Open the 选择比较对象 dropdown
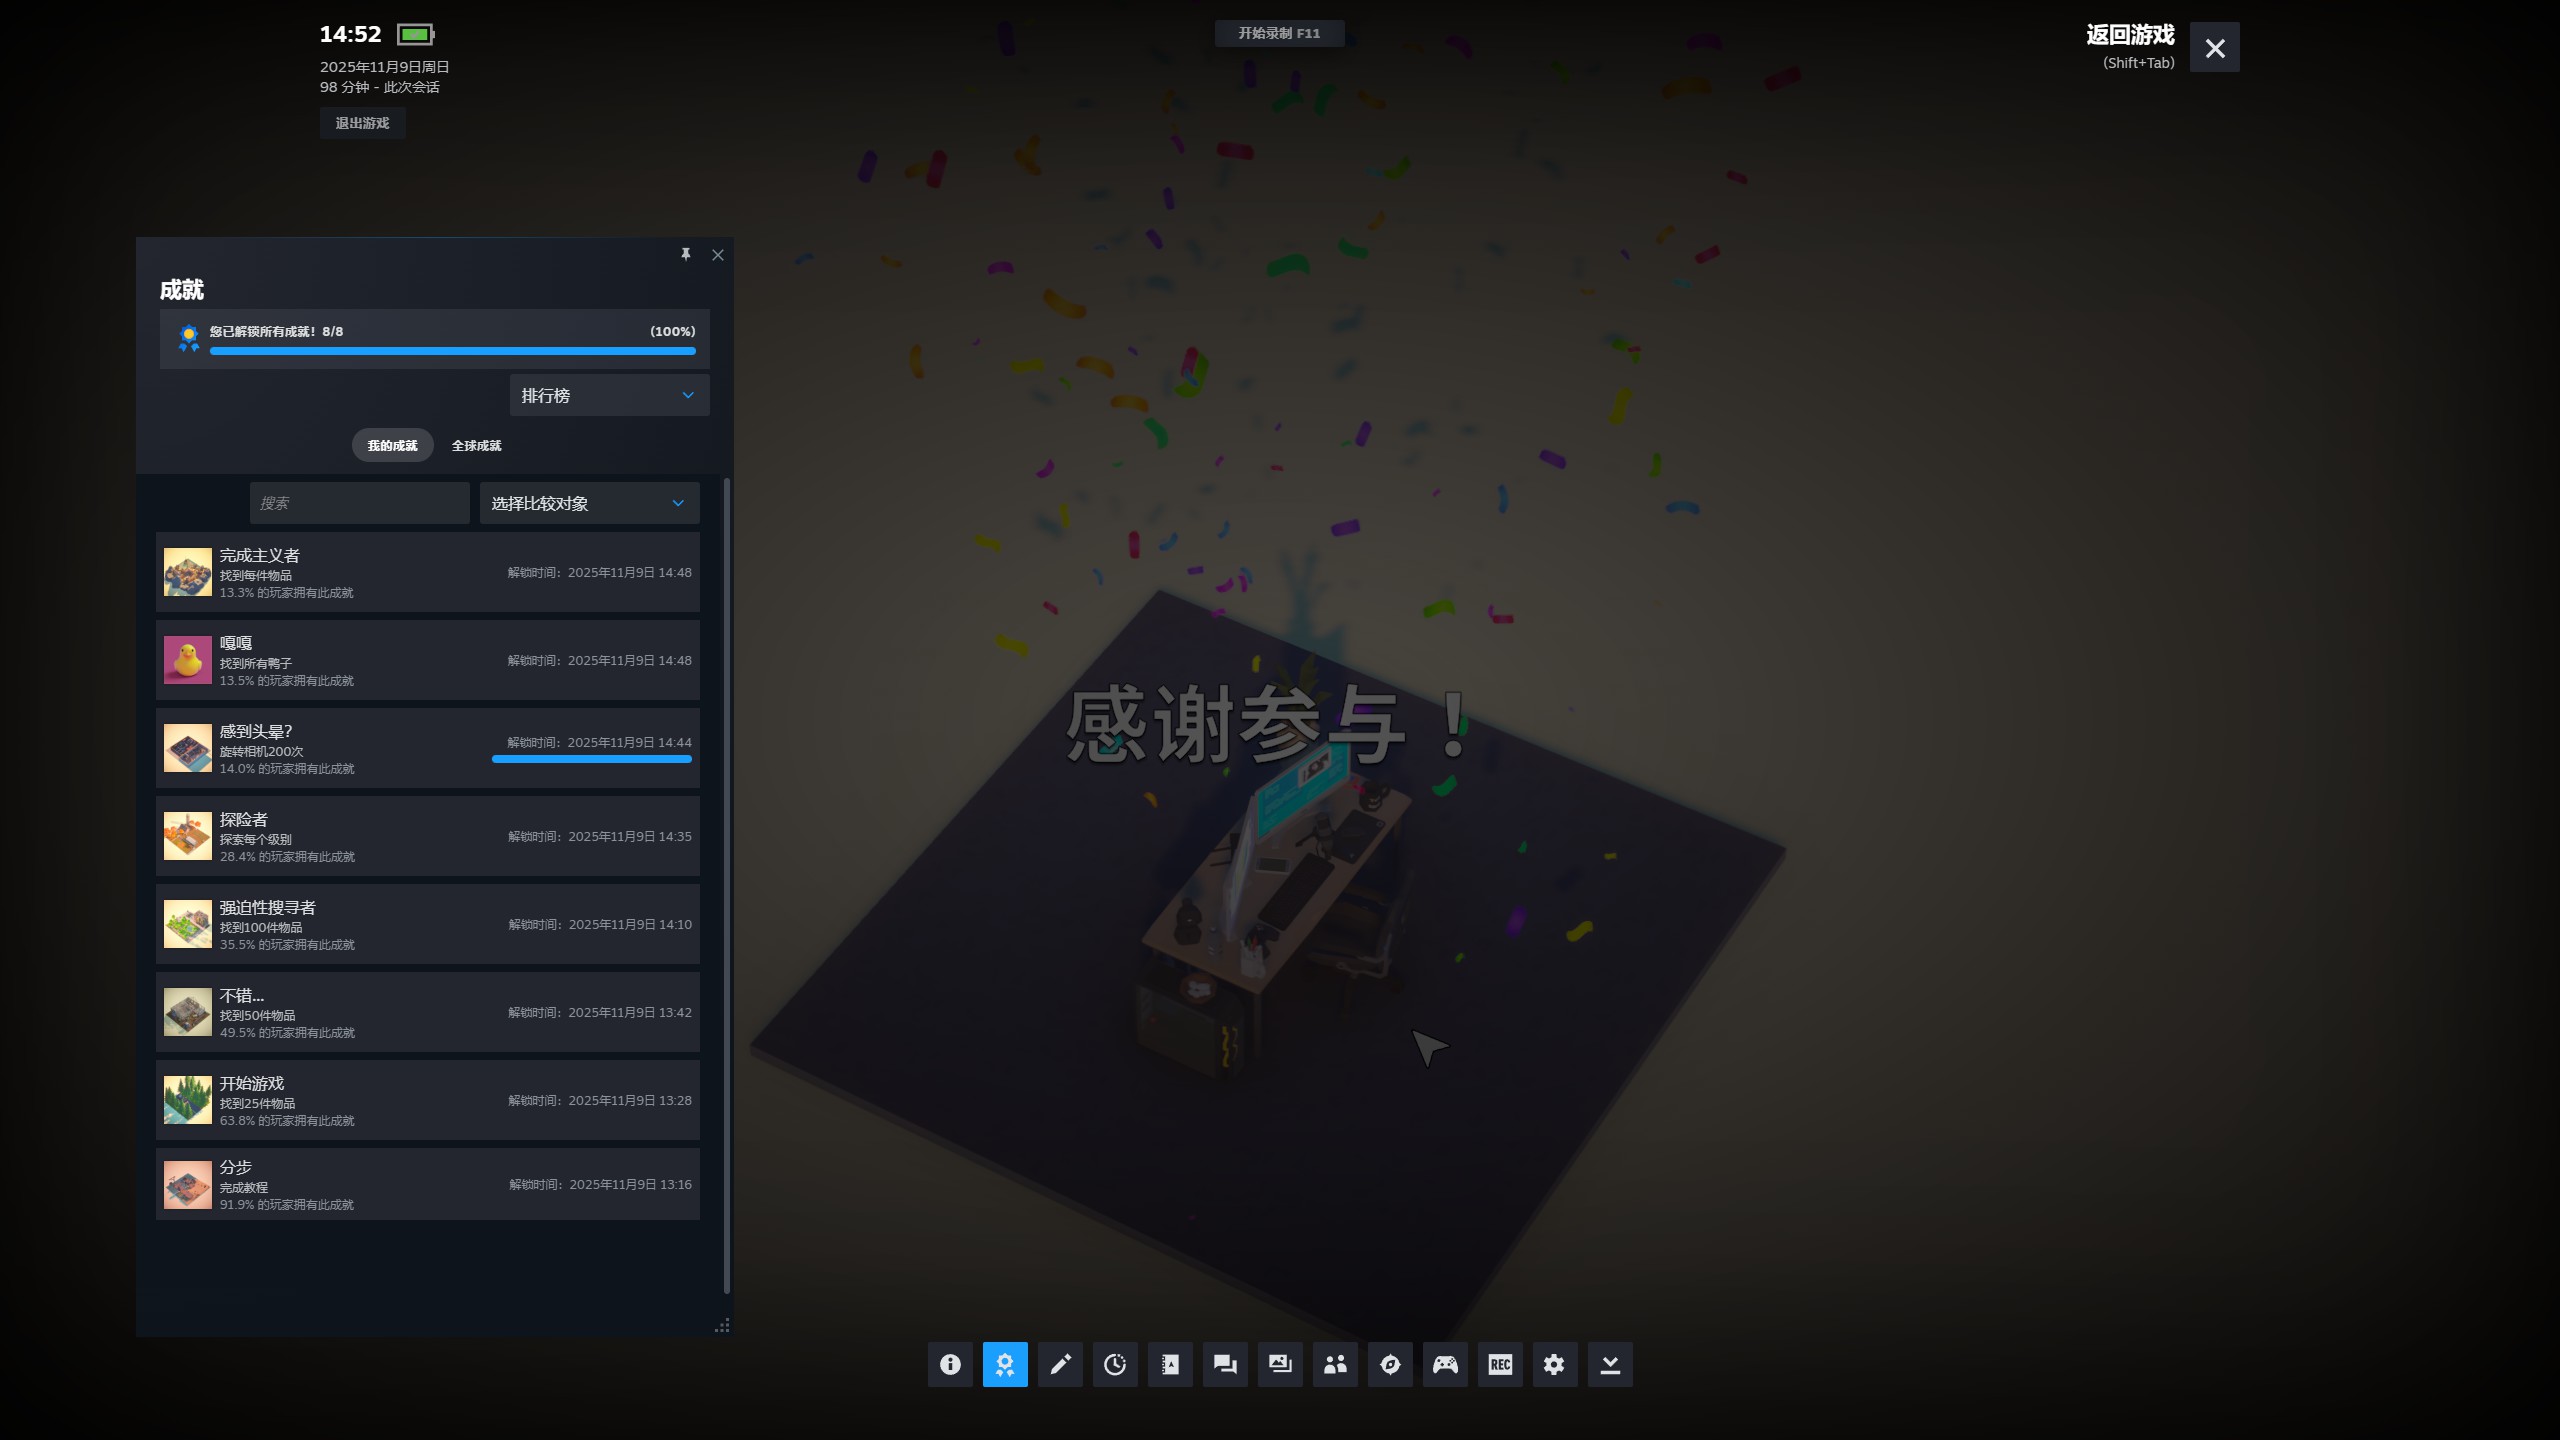Viewport: 2560px width, 1440px height. pos(589,503)
